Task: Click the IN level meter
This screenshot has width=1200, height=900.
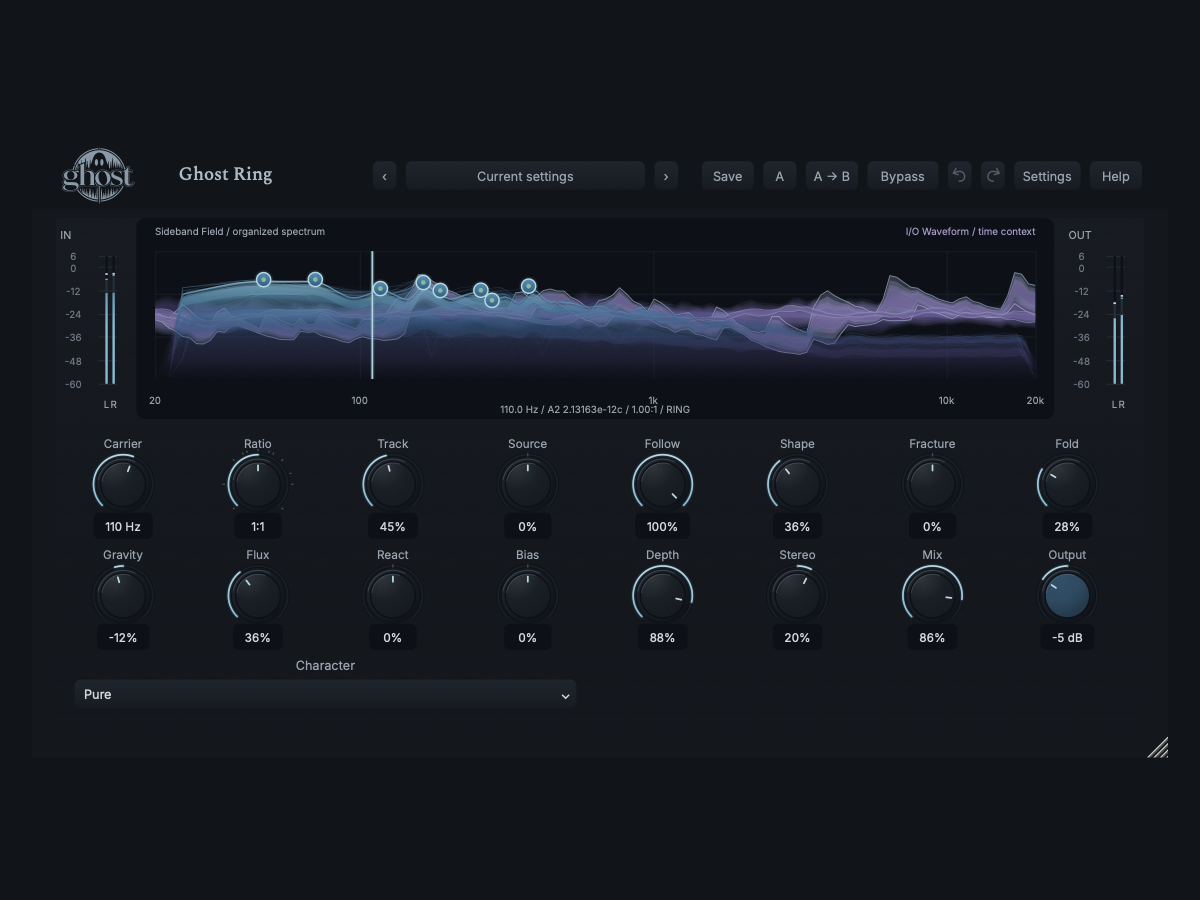Action: click(110, 320)
